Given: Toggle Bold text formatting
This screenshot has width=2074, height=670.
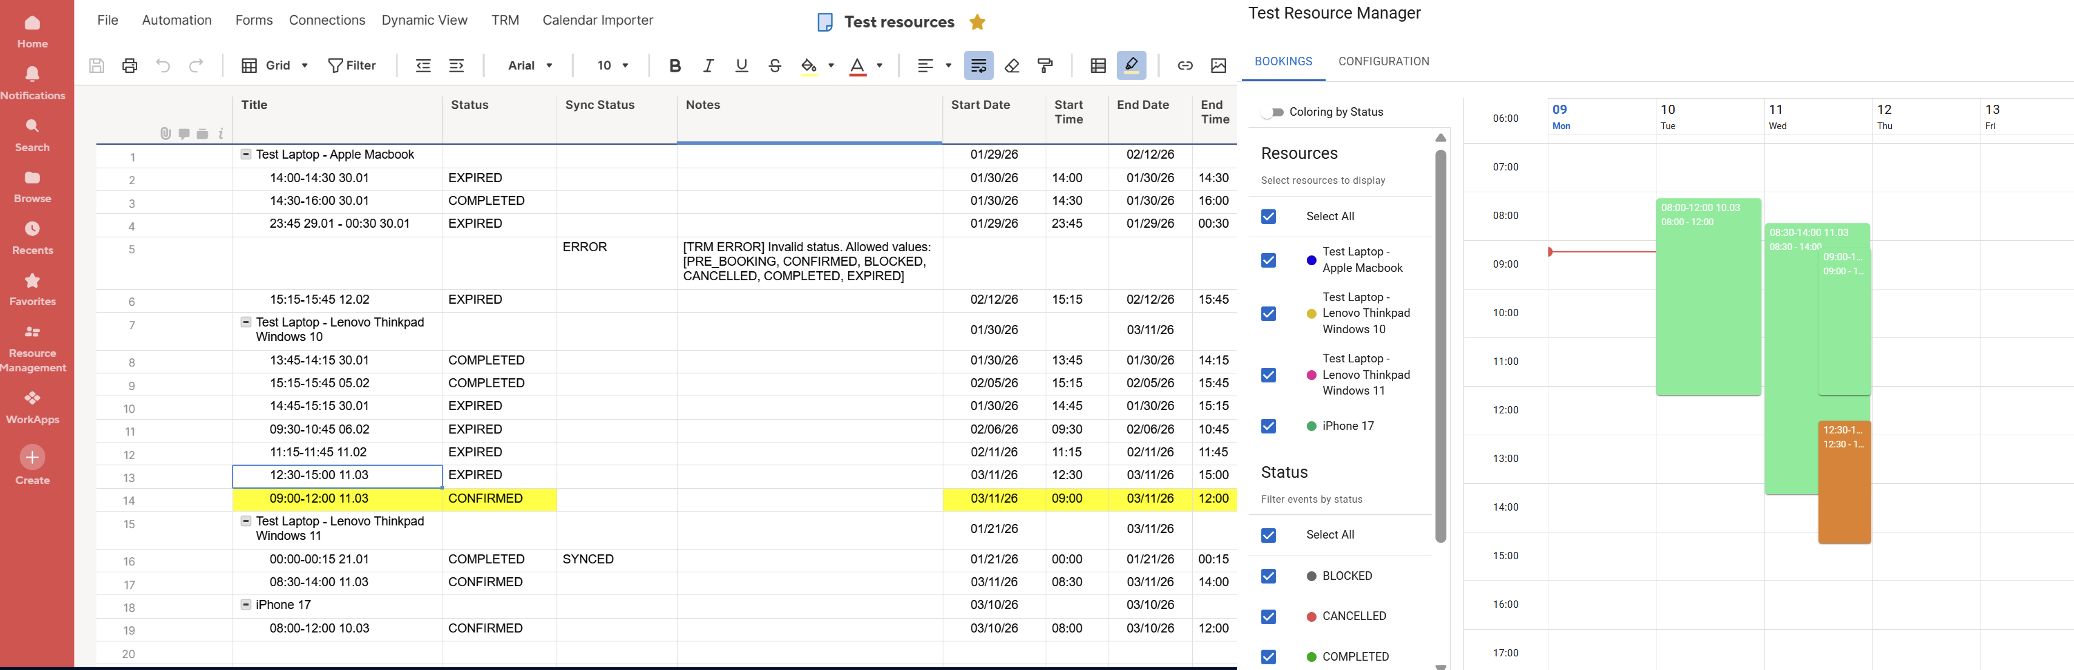Looking at the screenshot, I should pyautogui.click(x=675, y=66).
